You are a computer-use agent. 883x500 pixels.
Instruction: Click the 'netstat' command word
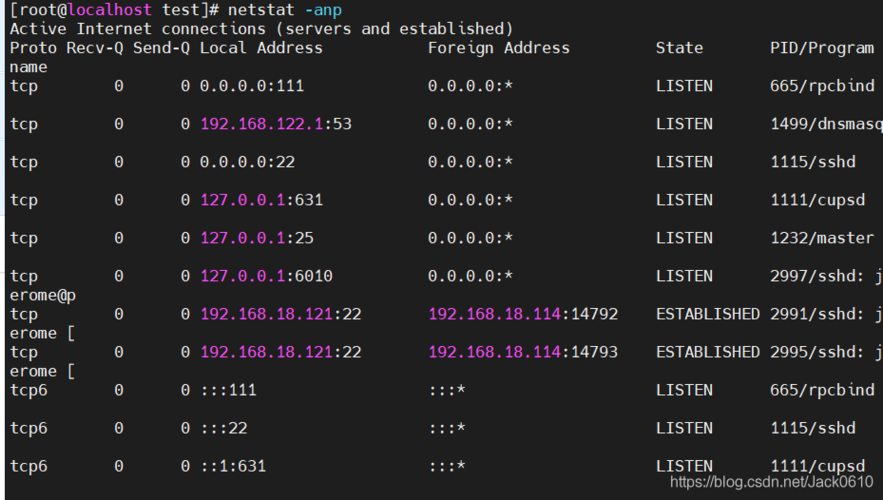coord(261,10)
